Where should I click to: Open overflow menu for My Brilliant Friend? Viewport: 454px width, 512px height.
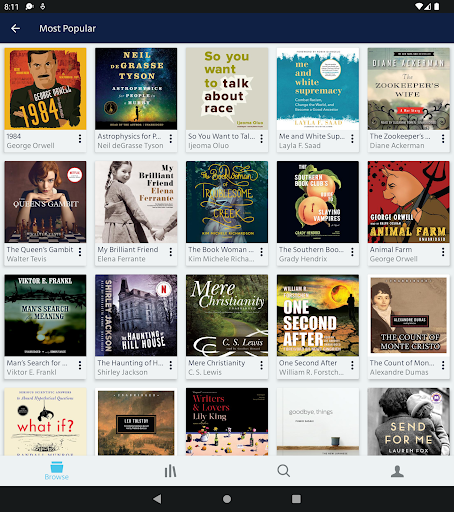click(x=171, y=252)
